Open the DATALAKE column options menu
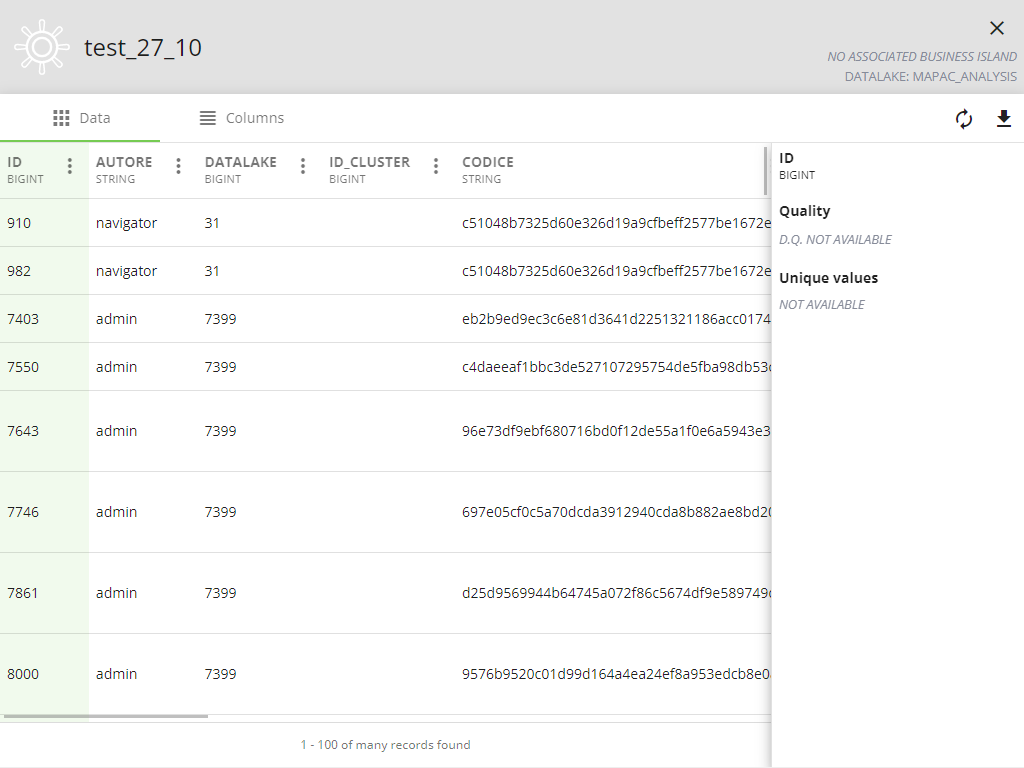Image resolution: width=1024 pixels, height=768 pixels. tap(303, 166)
